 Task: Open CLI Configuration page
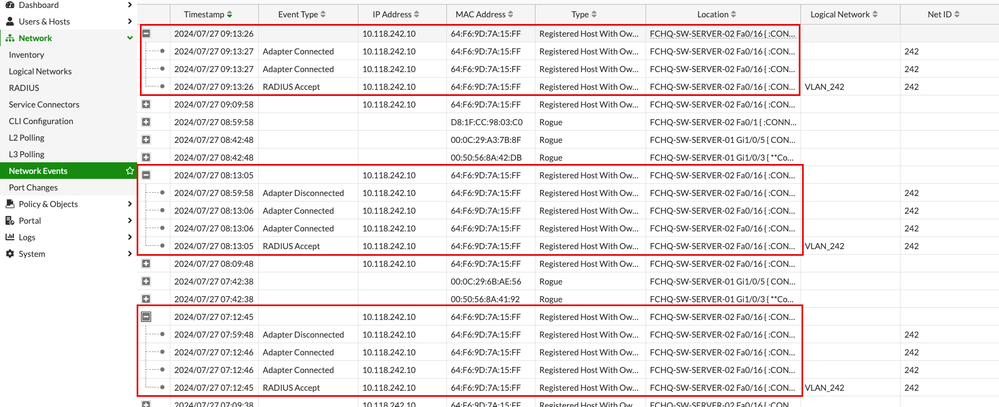pyautogui.click(x=41, y=121)
